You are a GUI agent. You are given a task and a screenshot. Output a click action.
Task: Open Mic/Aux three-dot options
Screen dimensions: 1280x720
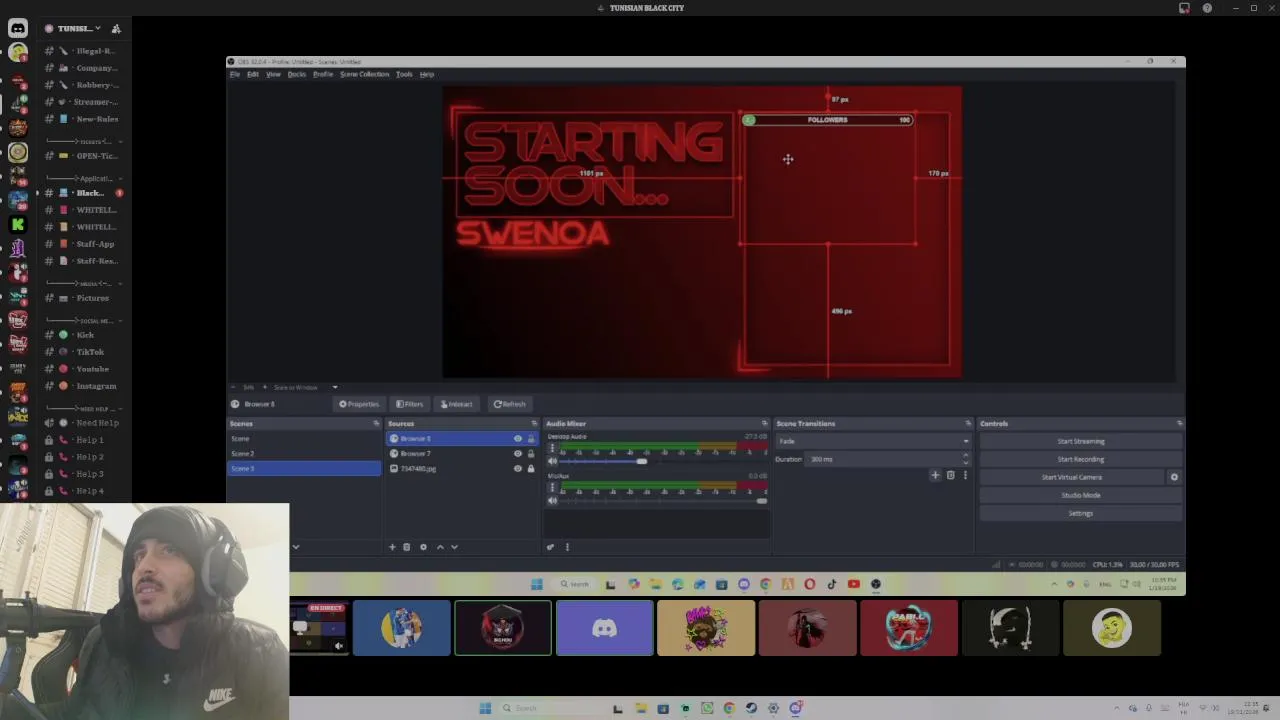[552, 488]
